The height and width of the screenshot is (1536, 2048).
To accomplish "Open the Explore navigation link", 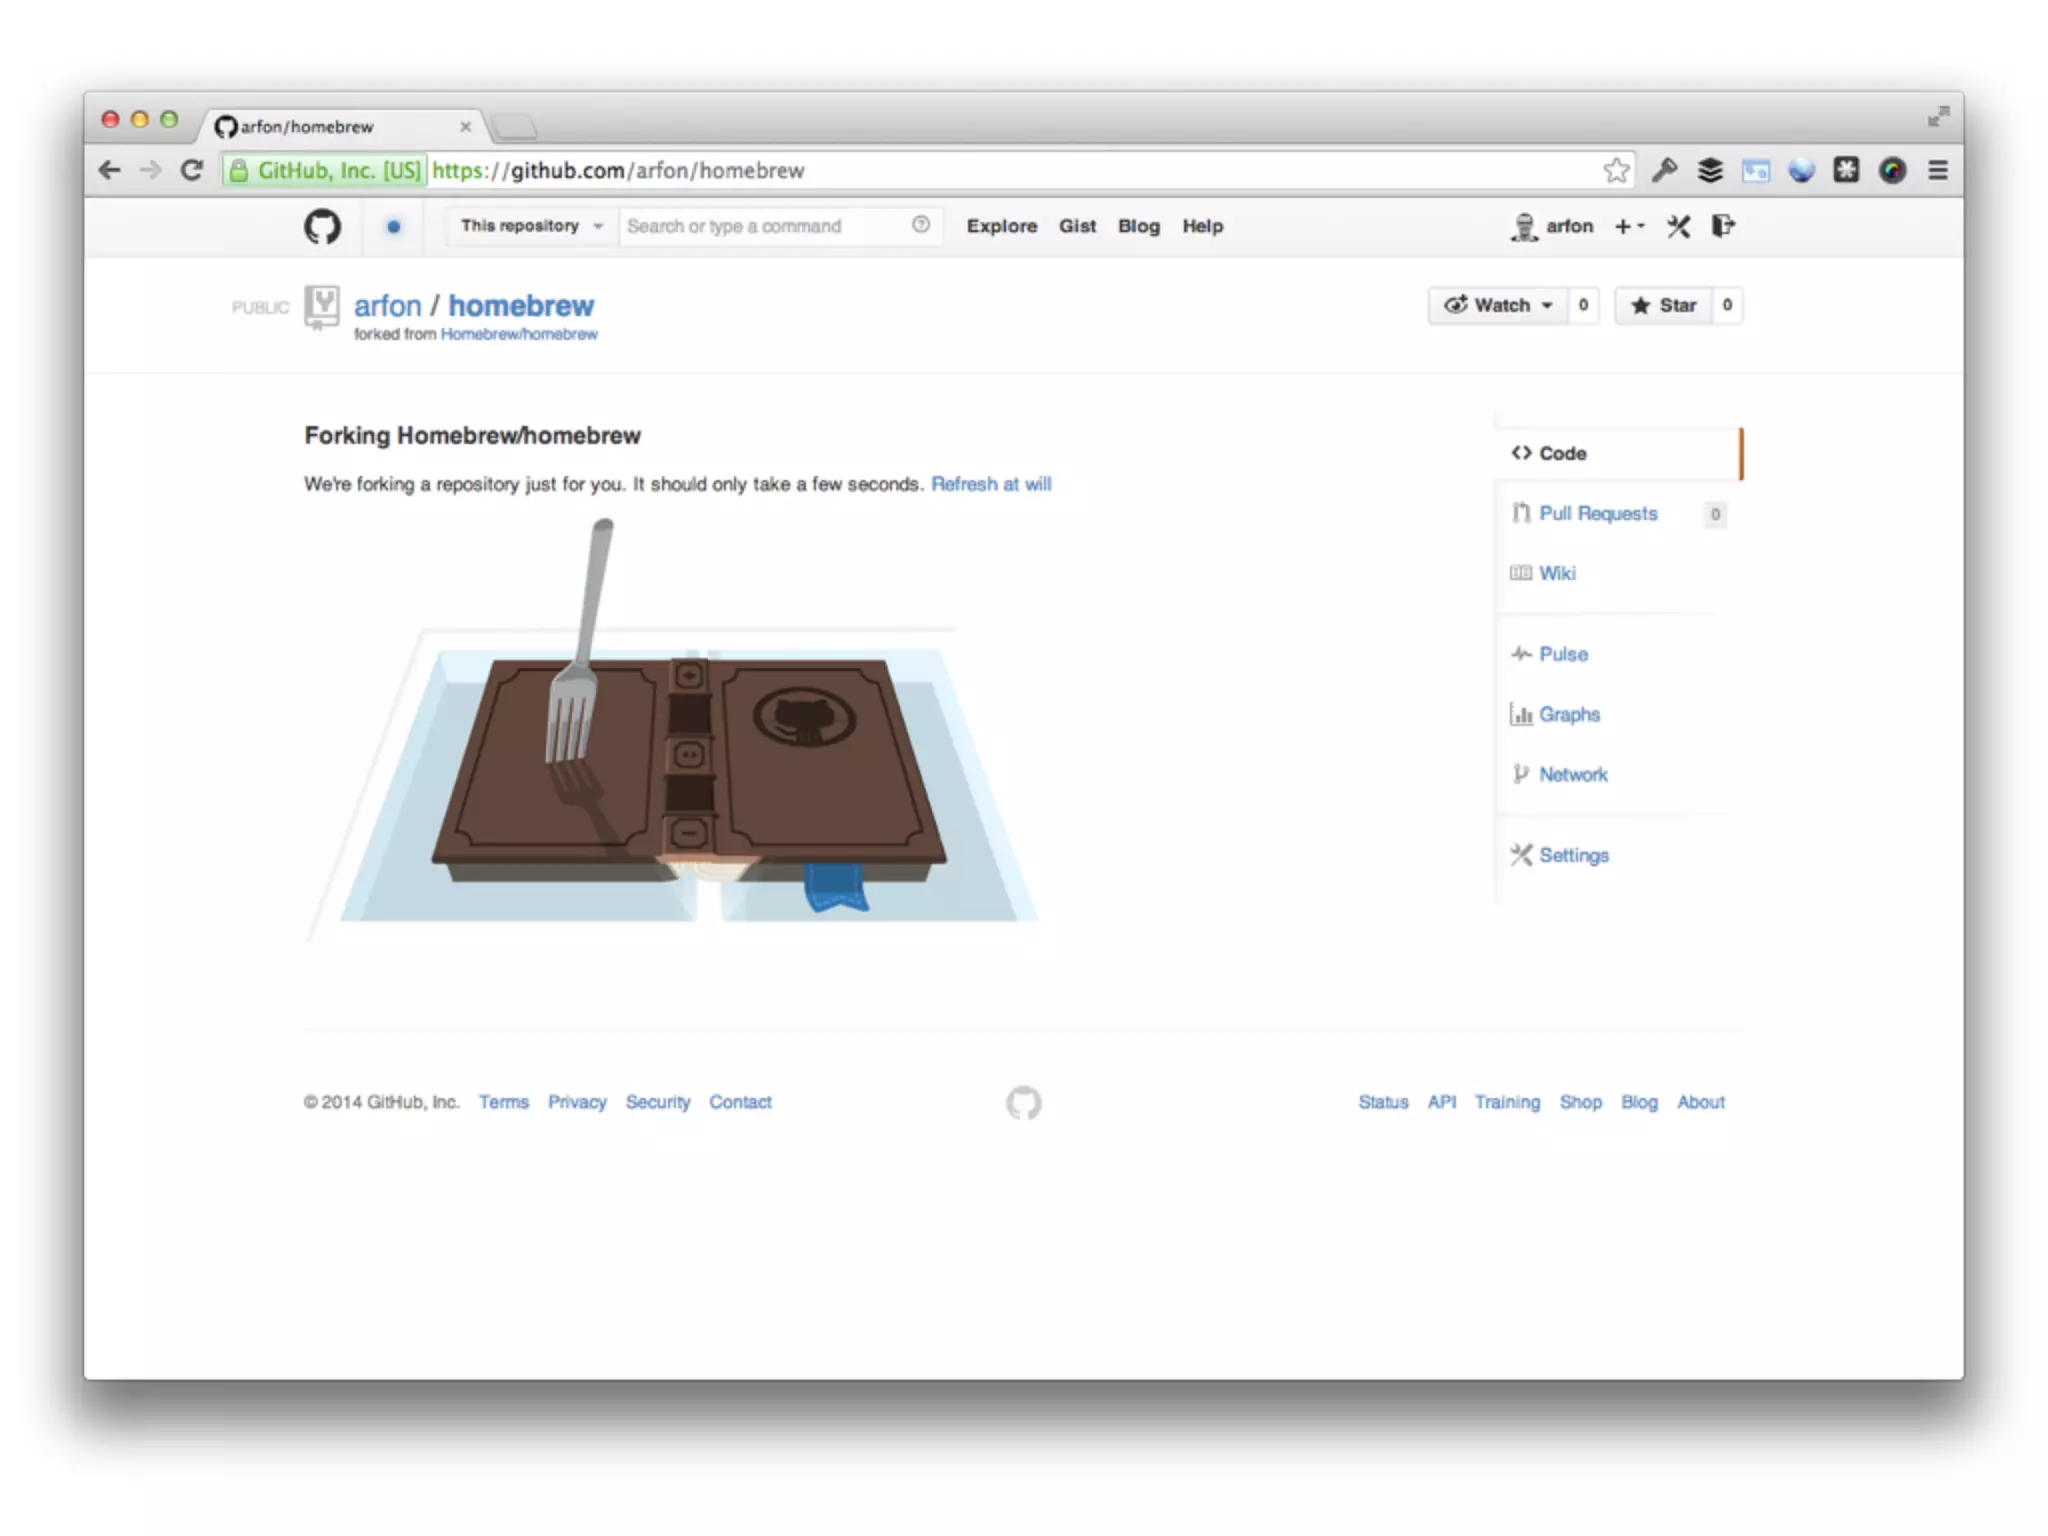I will (x=1001, y=226).
